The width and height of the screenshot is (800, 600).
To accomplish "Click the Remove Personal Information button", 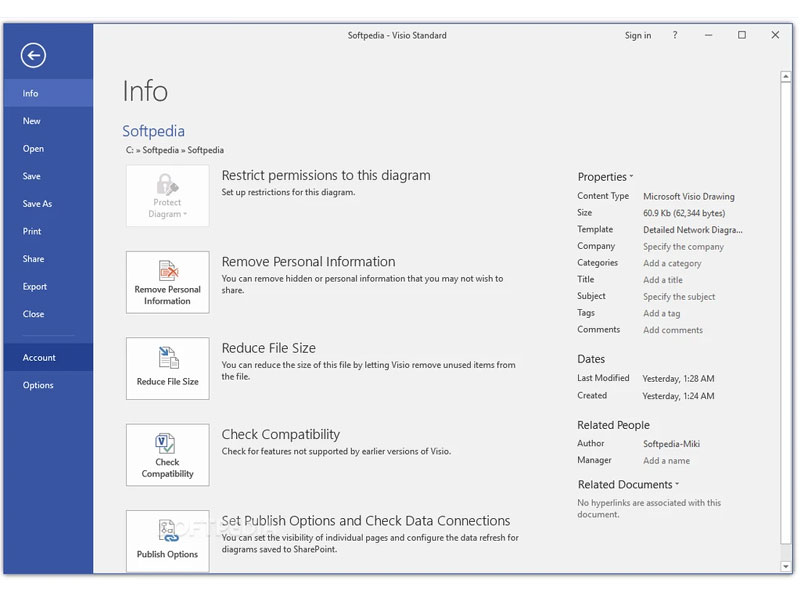I will [x=167, y=282].
